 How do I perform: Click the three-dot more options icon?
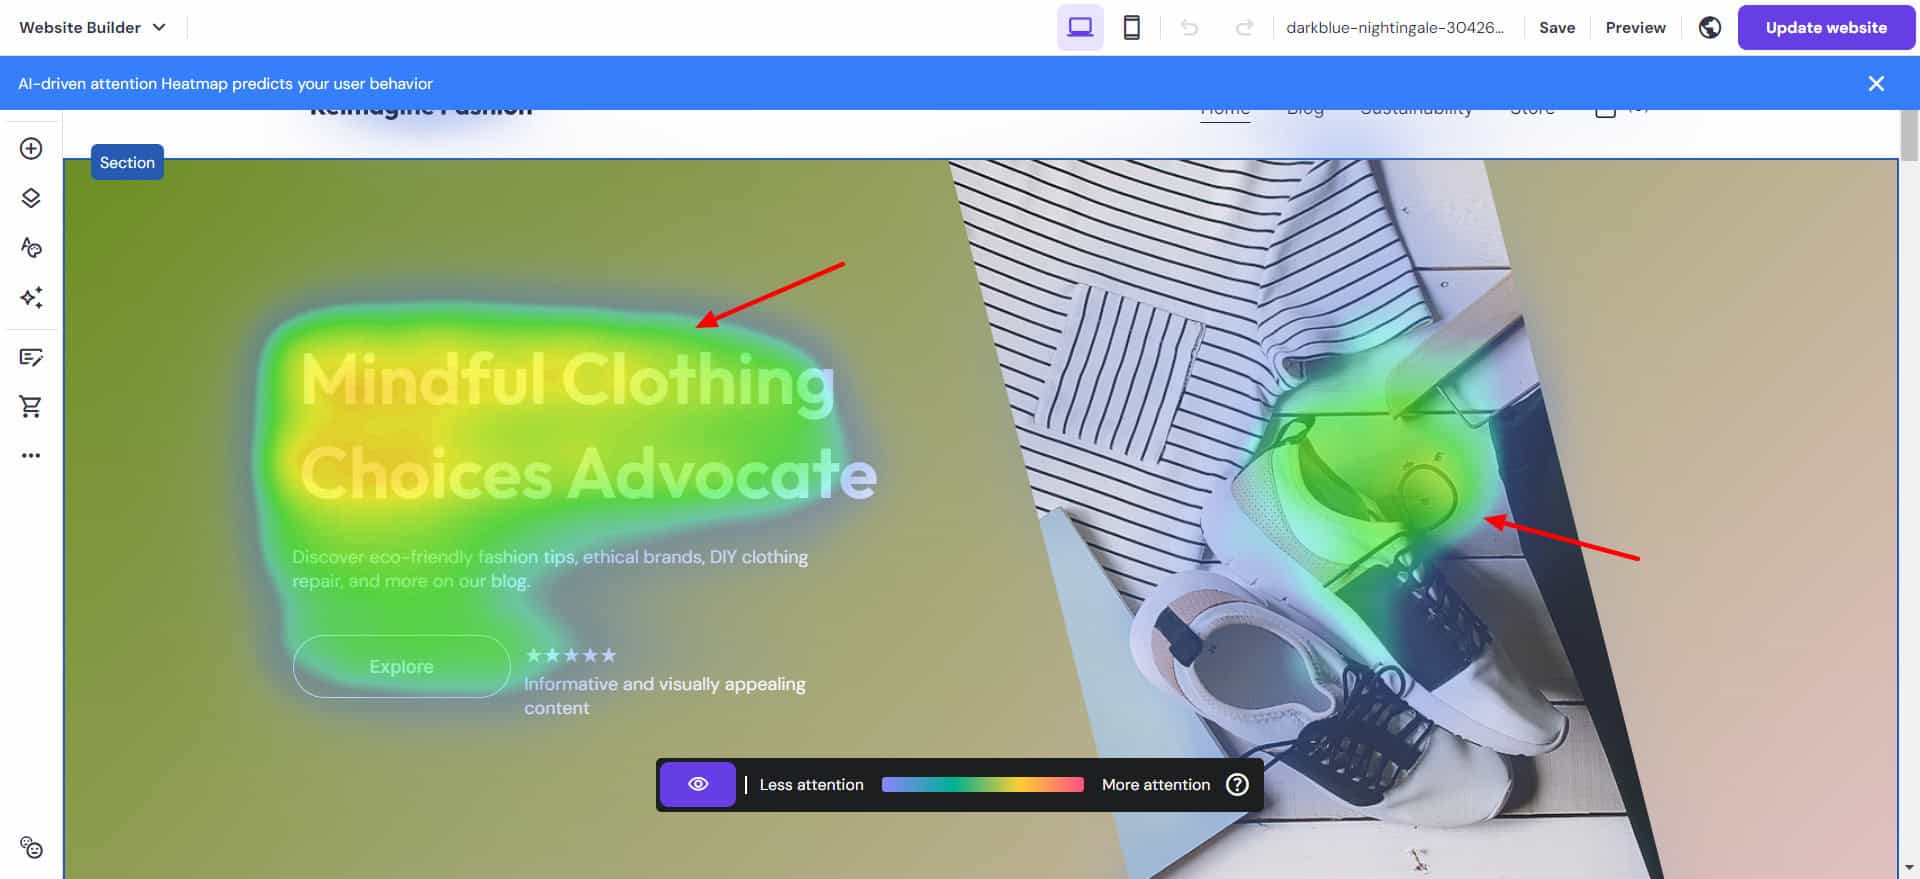(x=31, y=455)
